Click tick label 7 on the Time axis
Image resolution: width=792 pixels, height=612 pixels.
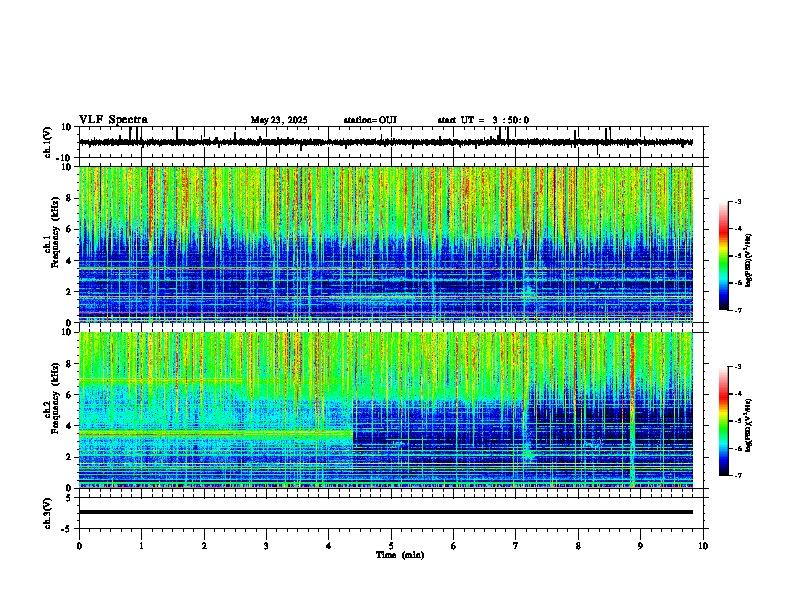click(516, 546)
